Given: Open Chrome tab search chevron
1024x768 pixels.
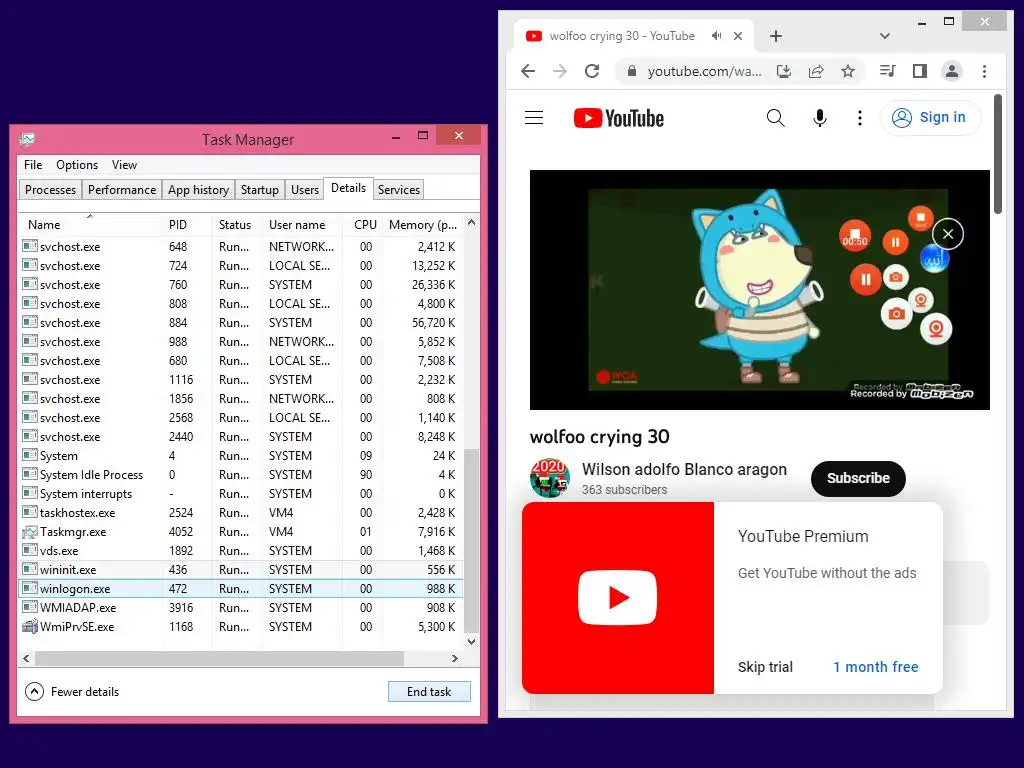Looking at the screenshot, I should point(885,36).
